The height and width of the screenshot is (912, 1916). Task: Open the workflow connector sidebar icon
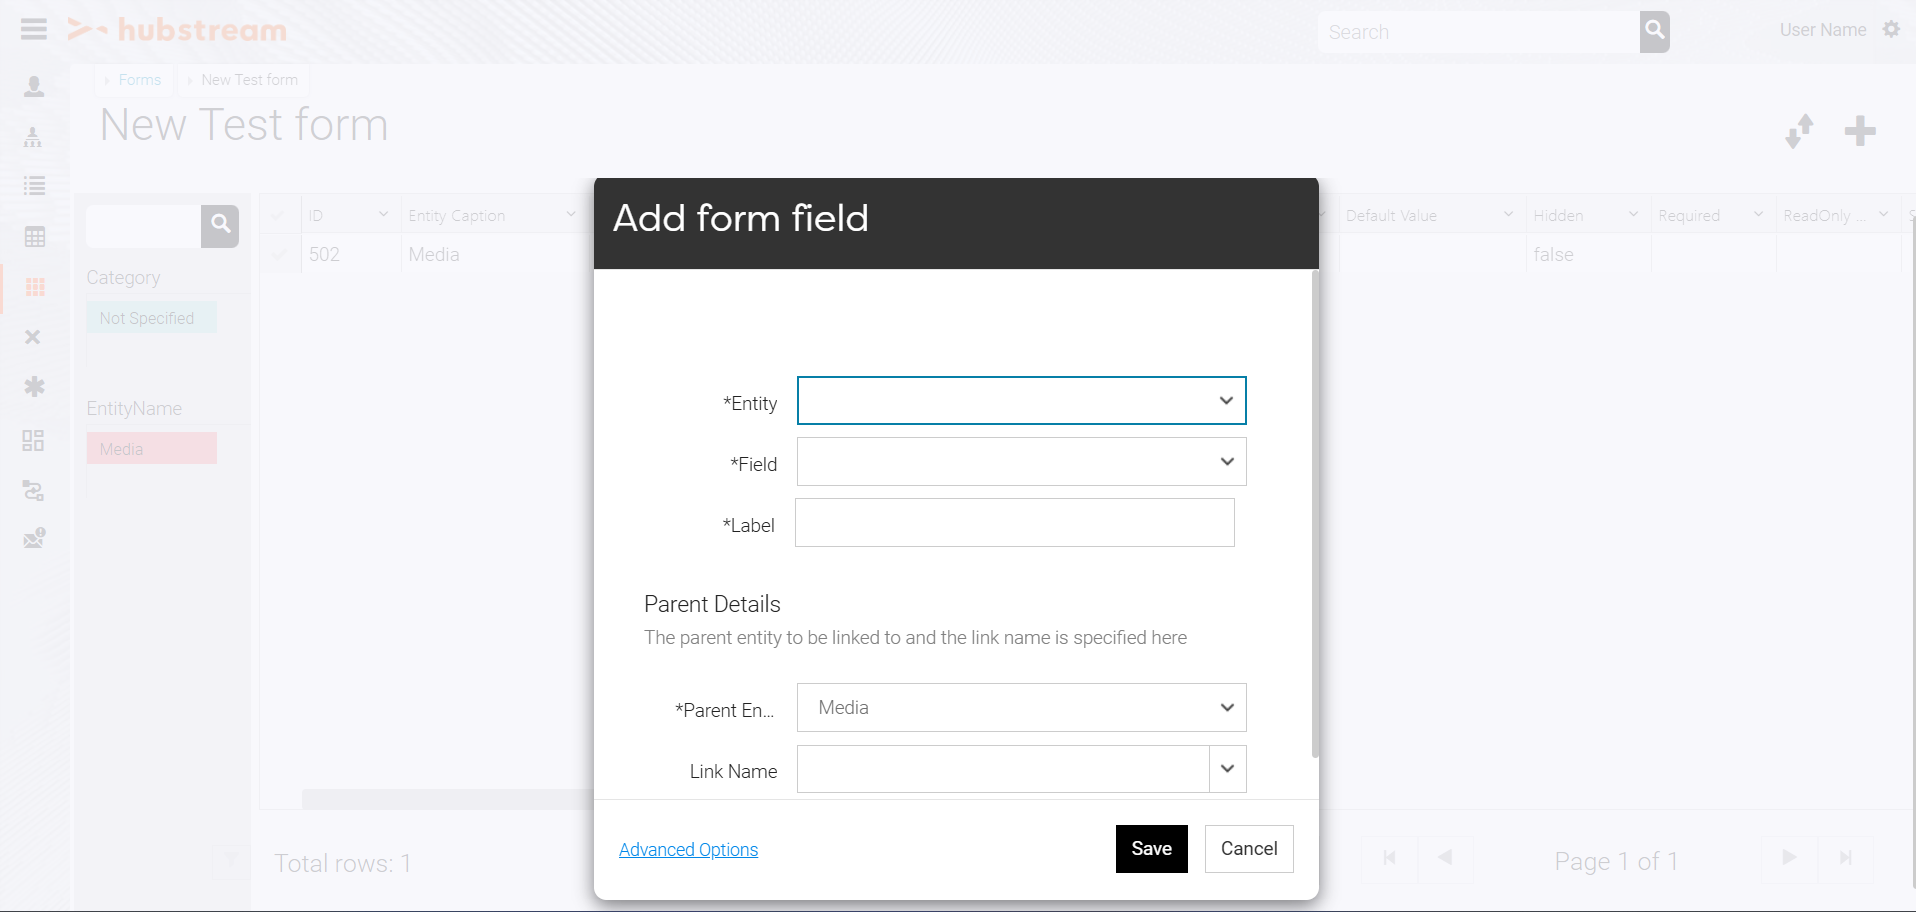click(33, 491)
